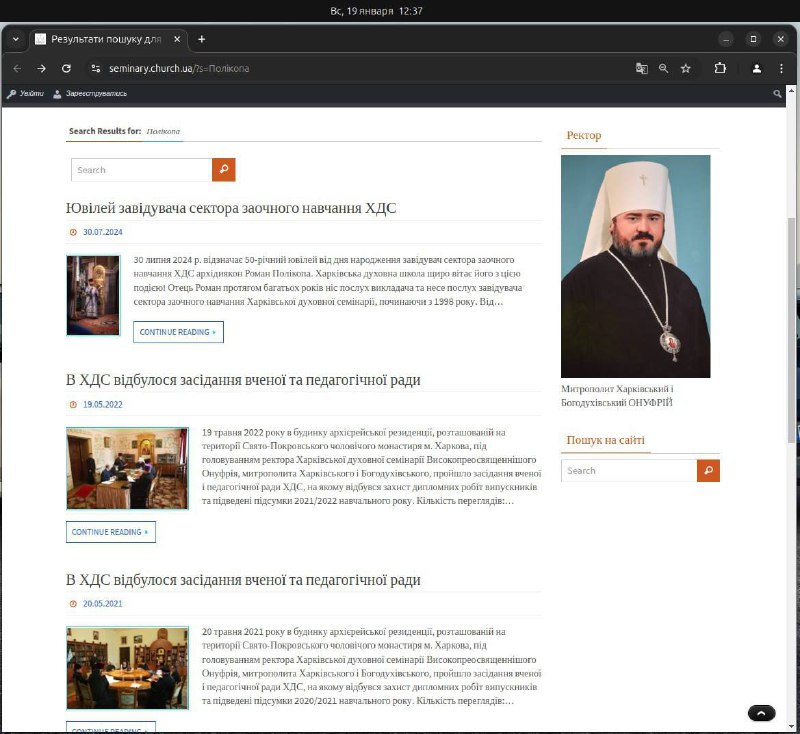Open the 19.05.2022 article titled В ХДС відбулося засідання
This screenshot has height=734, width=800.
(x=243, y=380)
